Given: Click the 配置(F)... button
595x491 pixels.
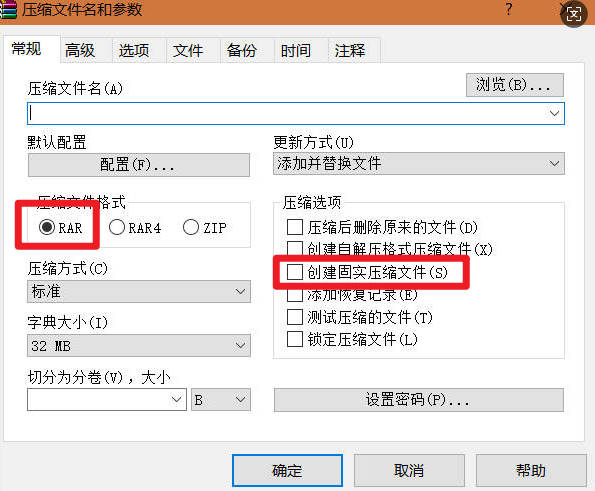Looking at the screenshot, I should tap(139, 165).
